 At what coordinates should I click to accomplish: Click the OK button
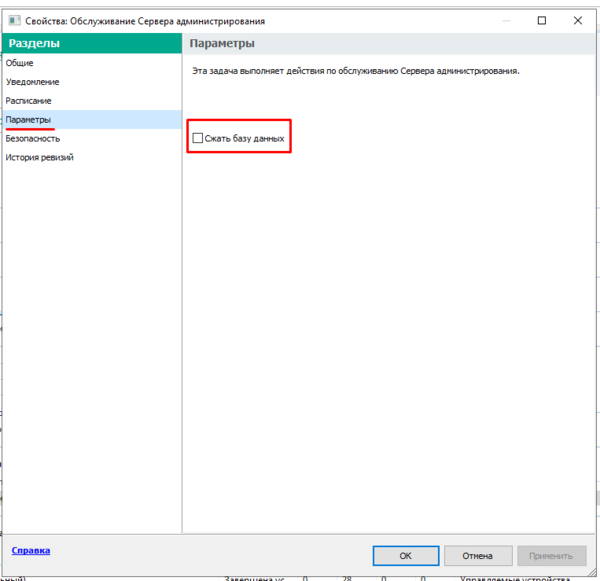[x=406, y=555]
